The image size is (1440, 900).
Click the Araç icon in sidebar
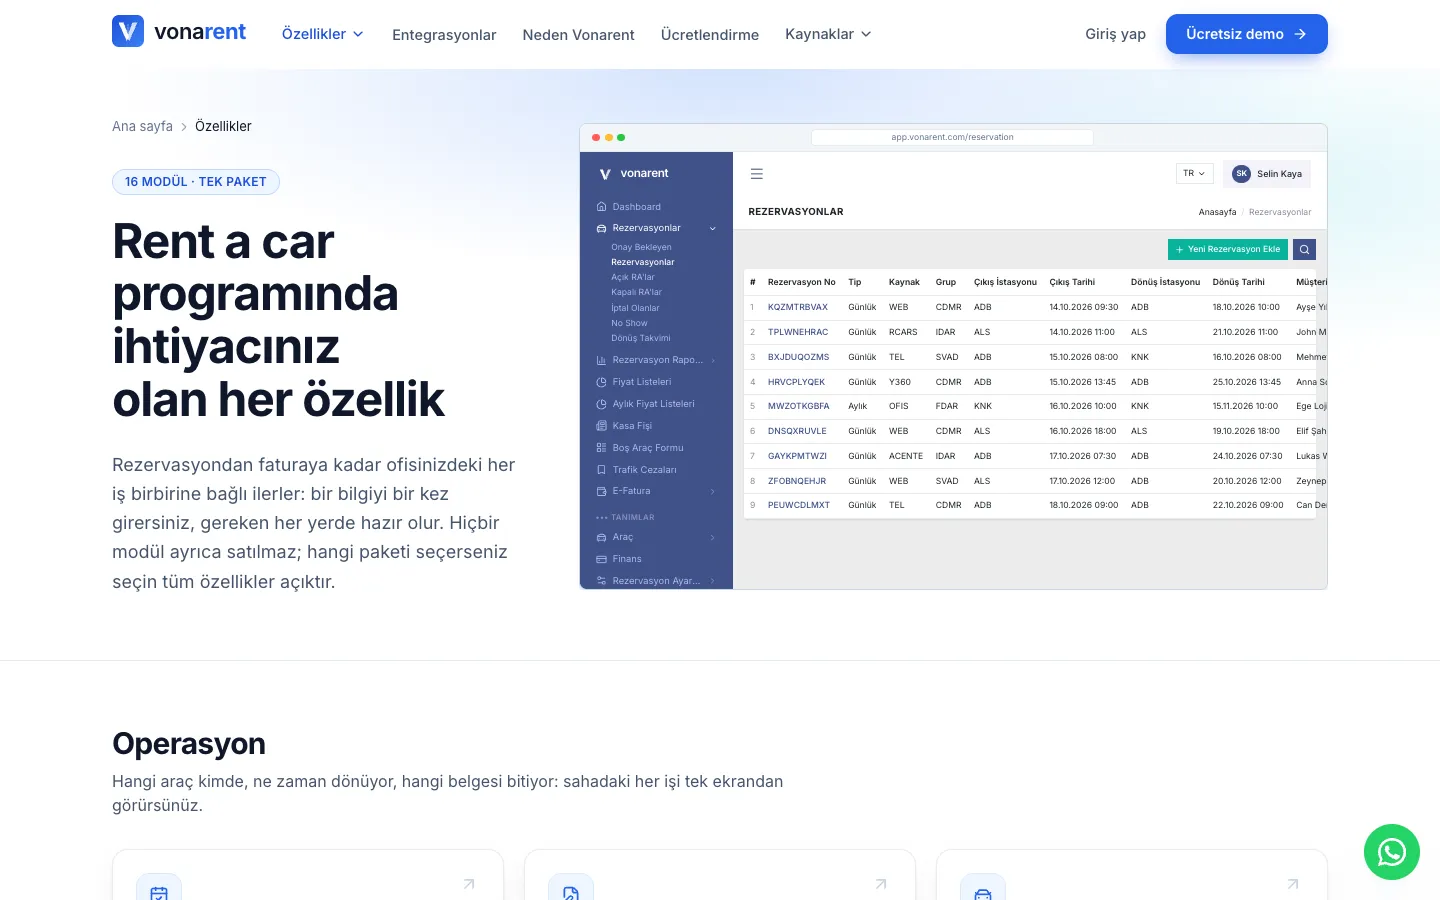click(x=602, y=537)
